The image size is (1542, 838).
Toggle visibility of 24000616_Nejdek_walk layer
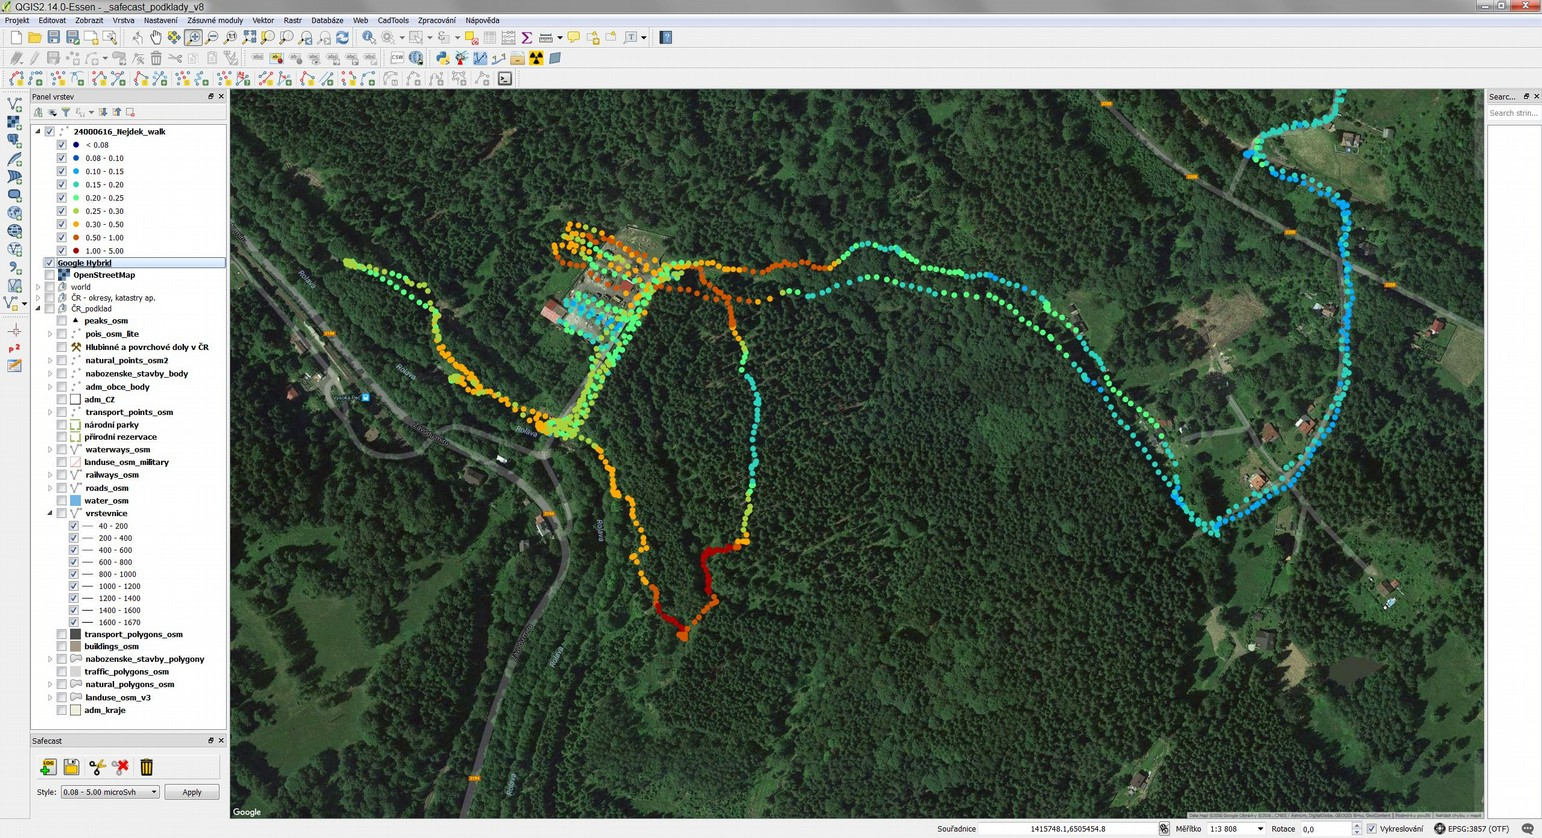[50, 131]
